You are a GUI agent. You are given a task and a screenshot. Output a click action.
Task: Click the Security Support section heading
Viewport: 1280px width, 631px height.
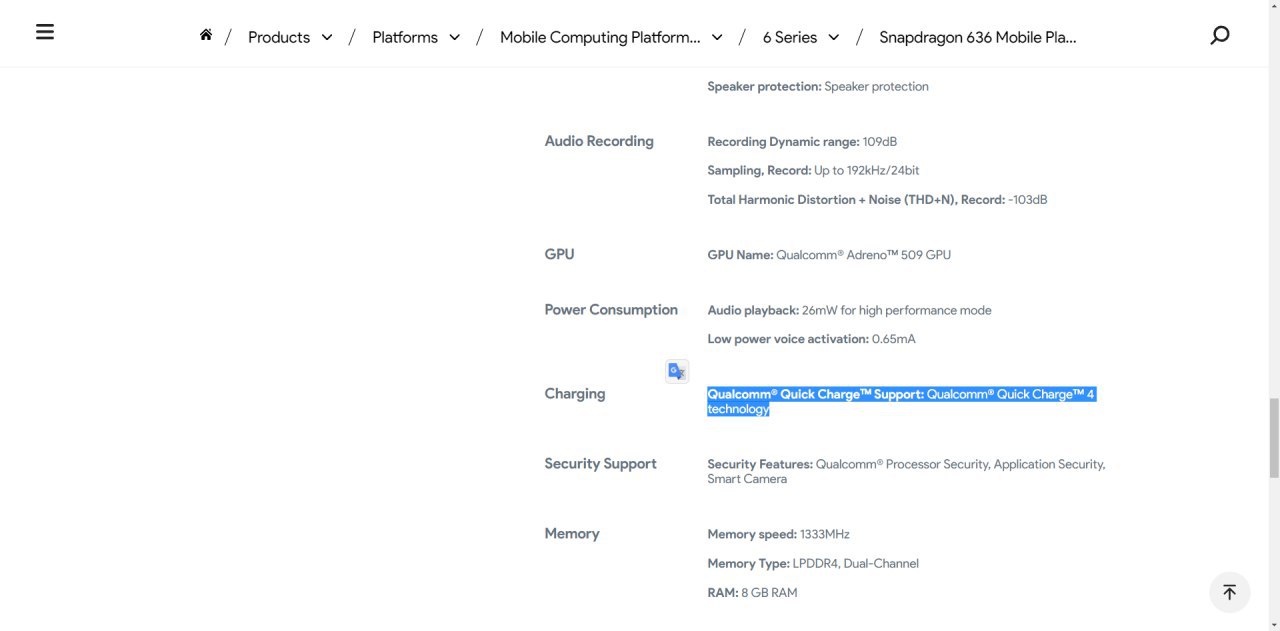click(x=601, y=464)
